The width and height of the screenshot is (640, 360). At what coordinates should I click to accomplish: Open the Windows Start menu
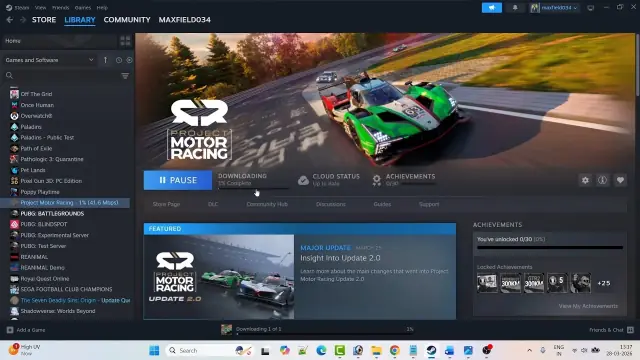coord(154,350)
